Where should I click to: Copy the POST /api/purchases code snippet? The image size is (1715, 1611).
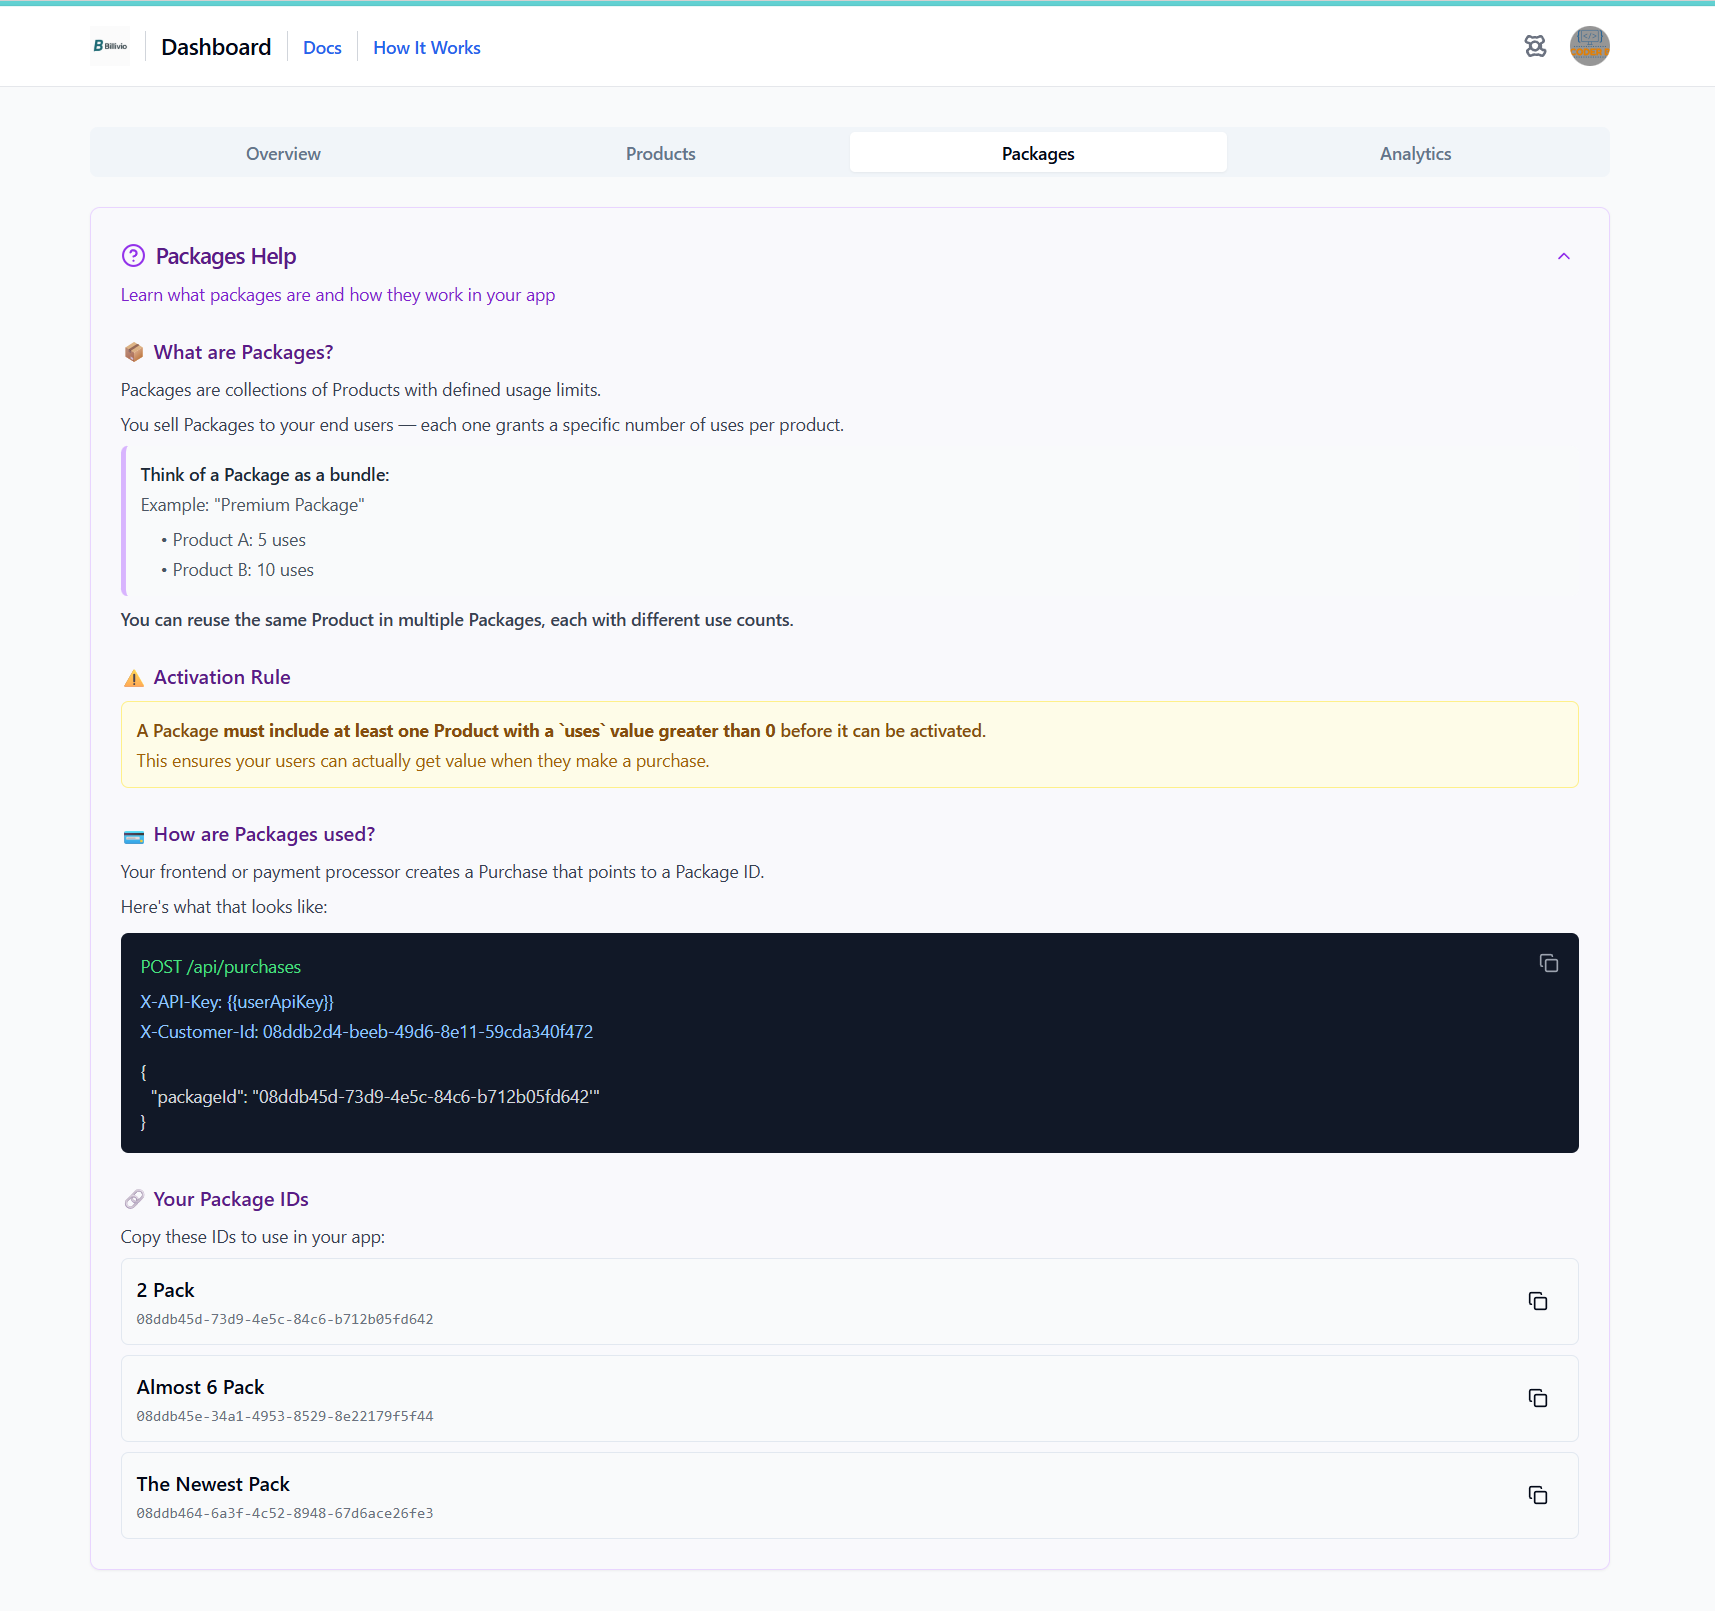(1548, 963)
